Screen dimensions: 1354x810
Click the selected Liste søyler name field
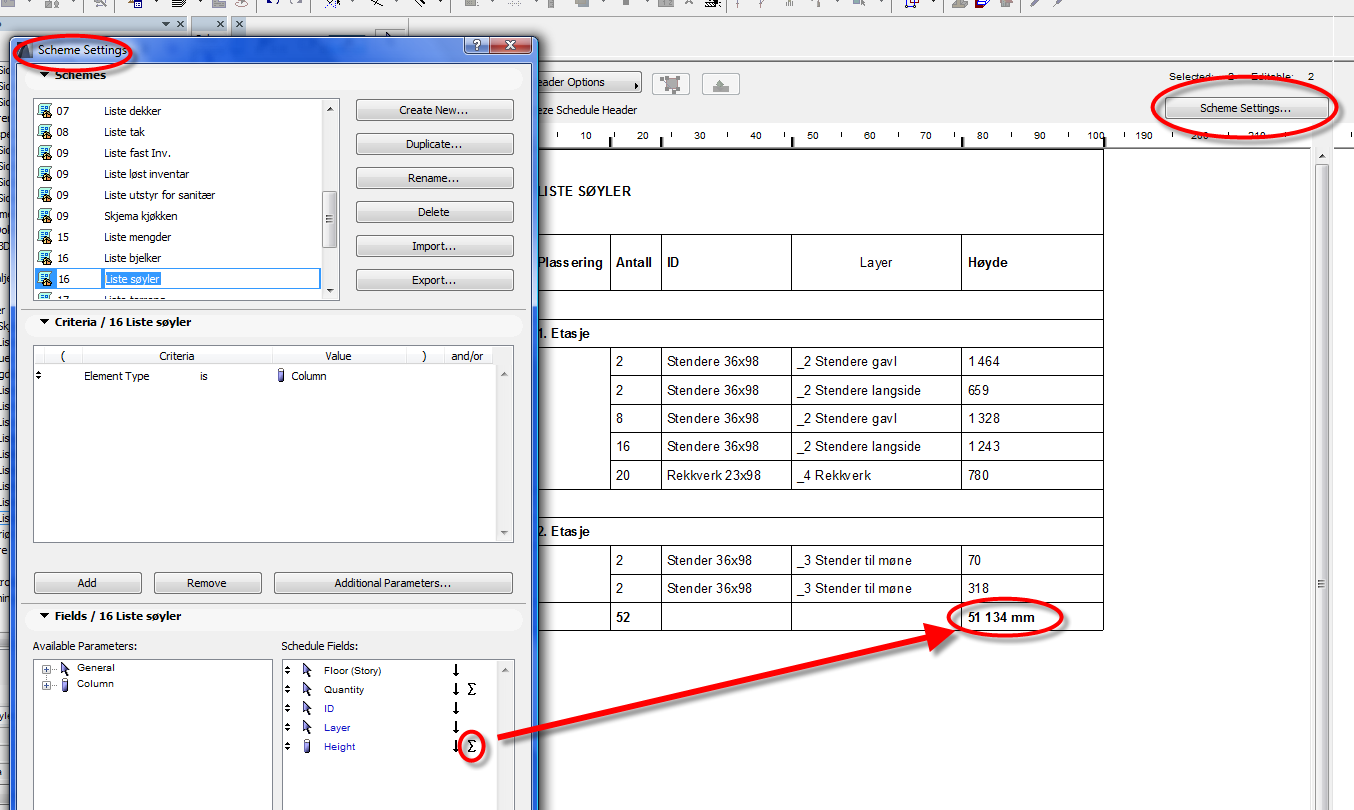click(211, 279)
